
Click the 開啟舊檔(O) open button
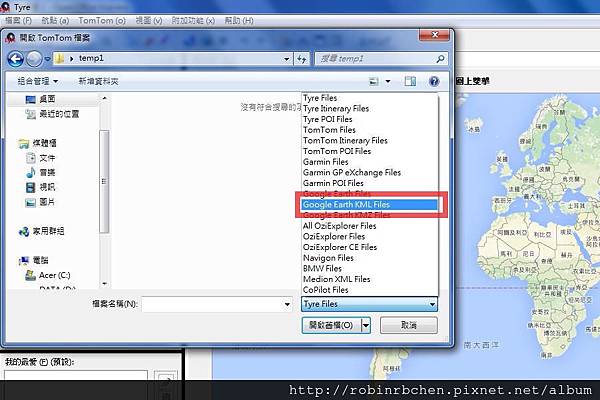331,325
